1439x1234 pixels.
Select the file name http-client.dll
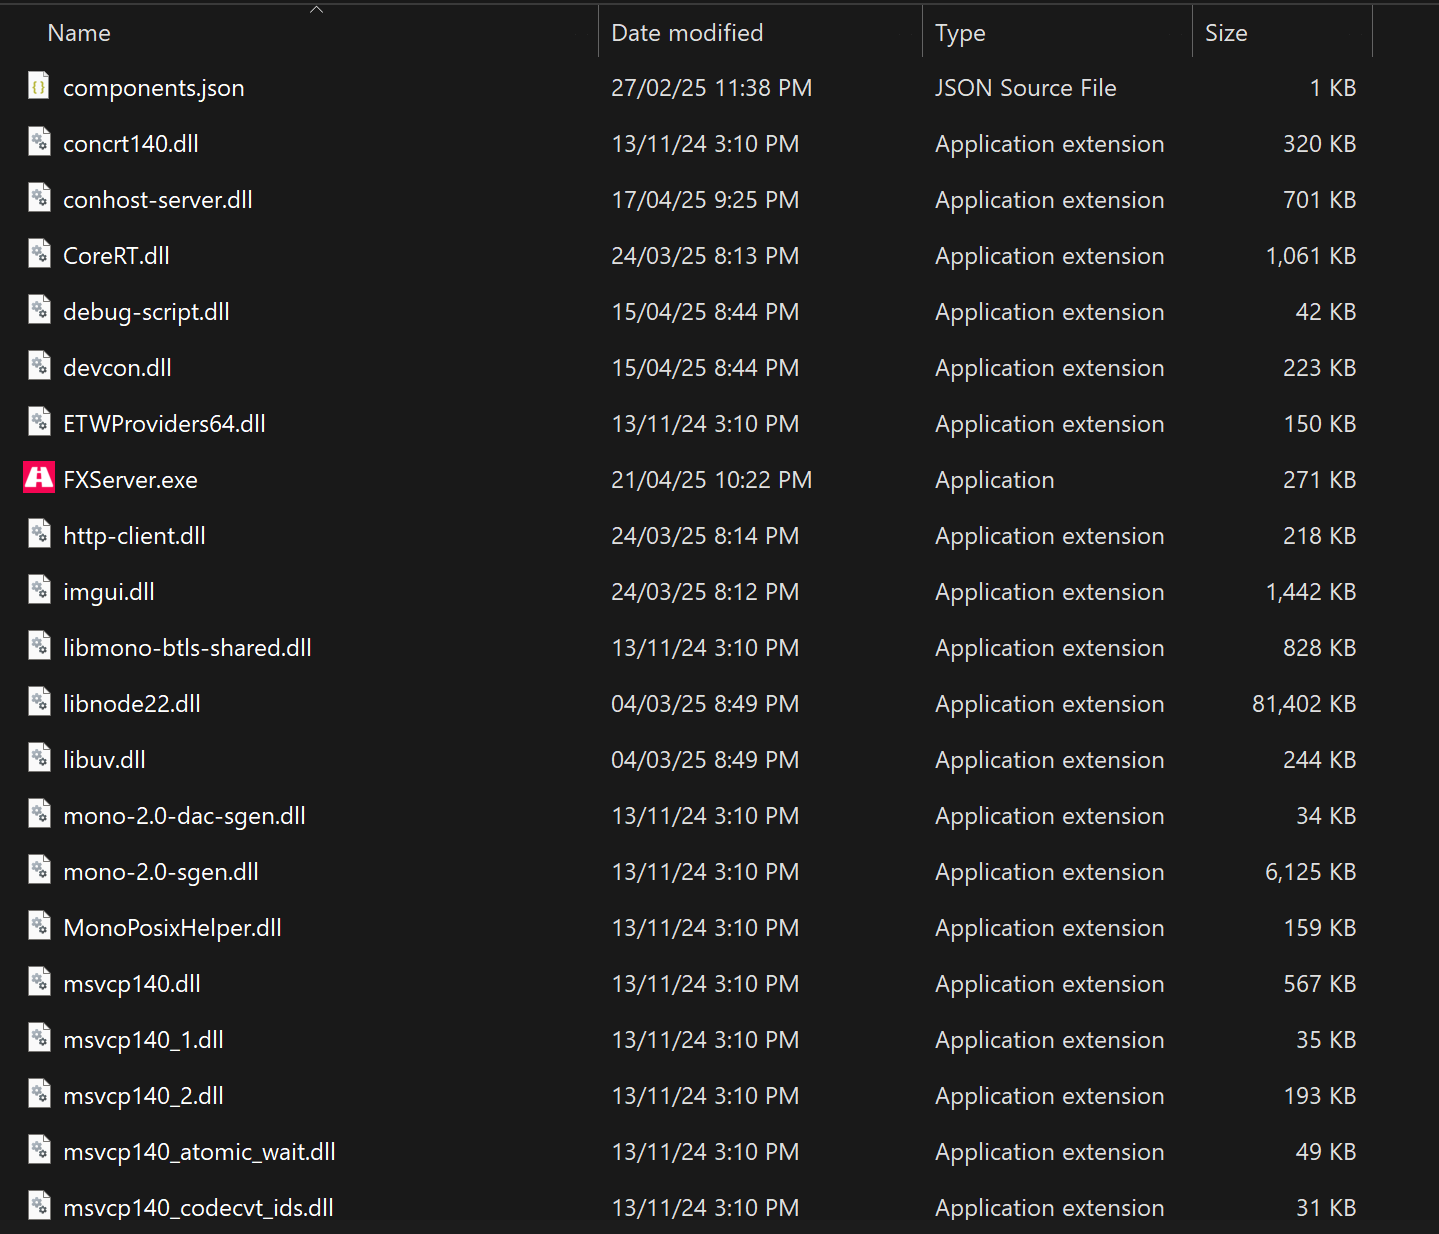(x=134, y=536)
